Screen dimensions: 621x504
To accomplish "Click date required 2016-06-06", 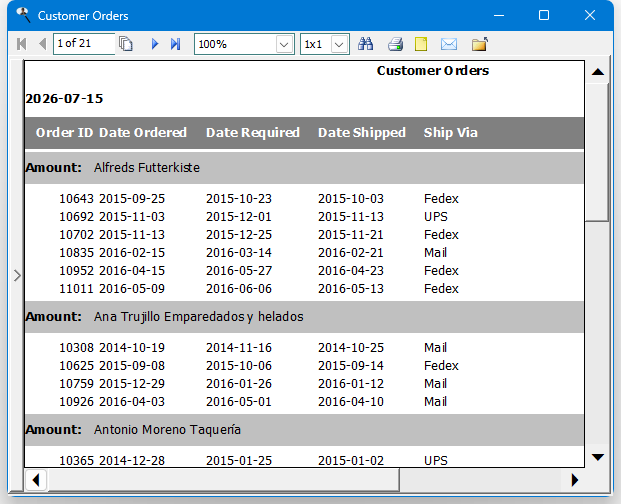I will pos(239,289).
